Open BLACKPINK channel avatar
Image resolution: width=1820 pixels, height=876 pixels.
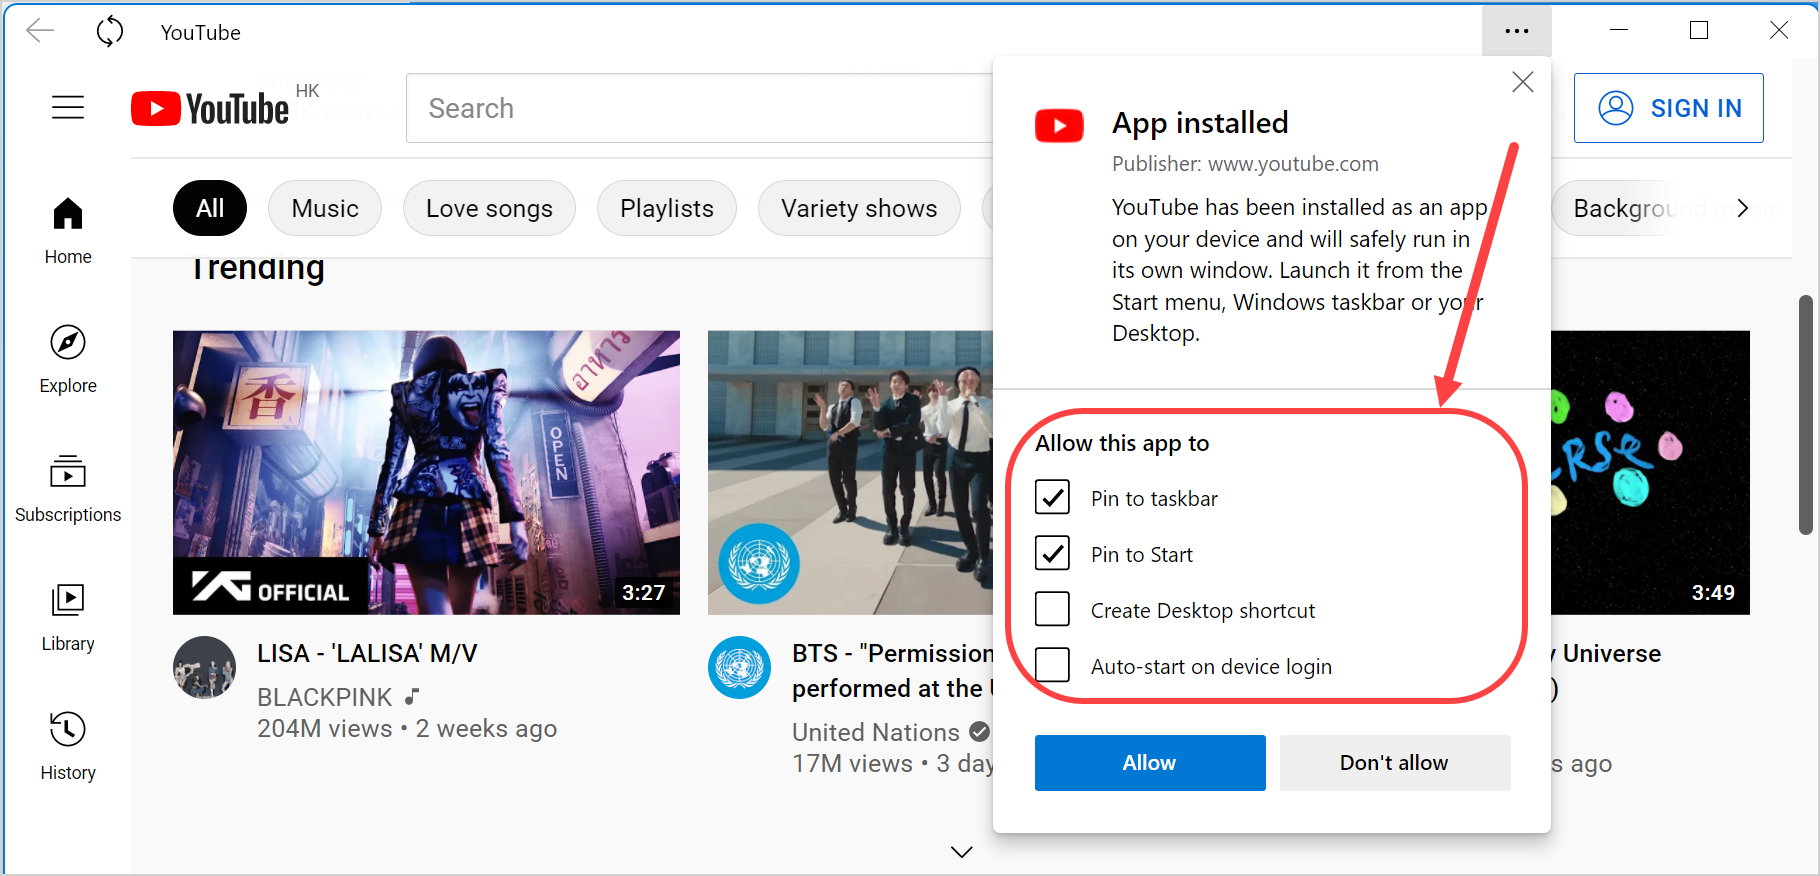click(x=205, y=667)
